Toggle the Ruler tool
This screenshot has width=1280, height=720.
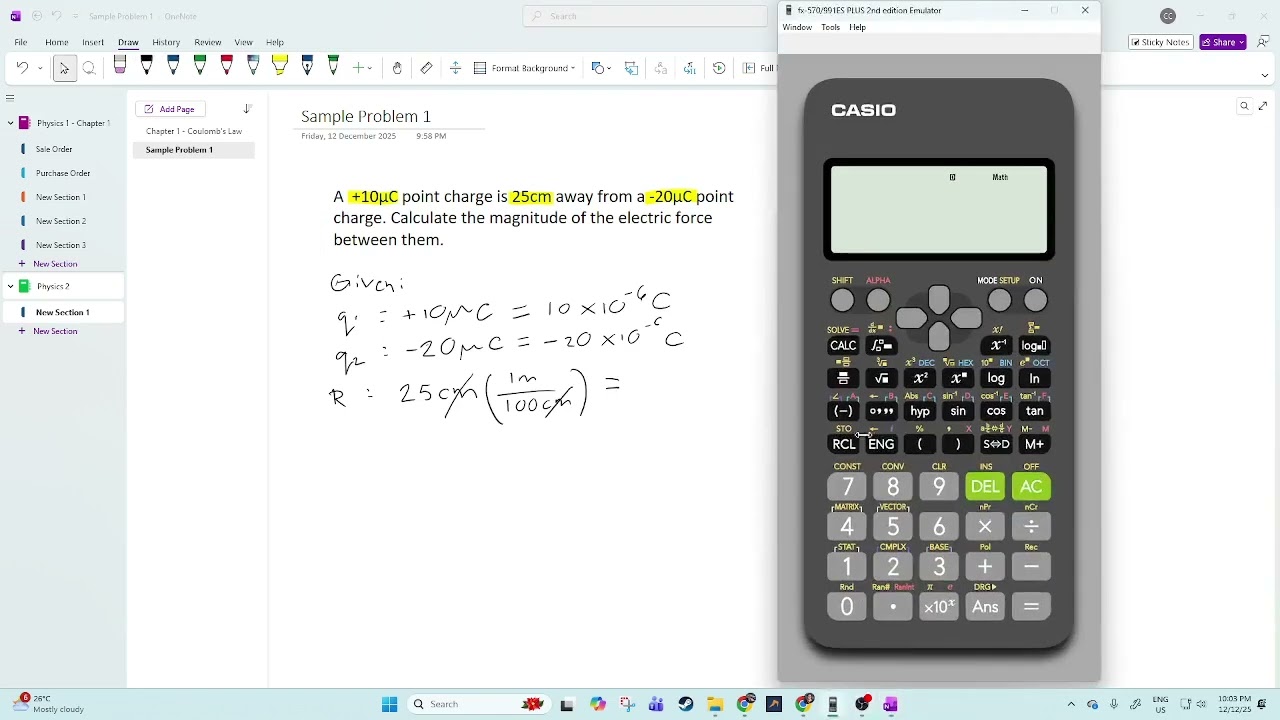pos(427,68)
